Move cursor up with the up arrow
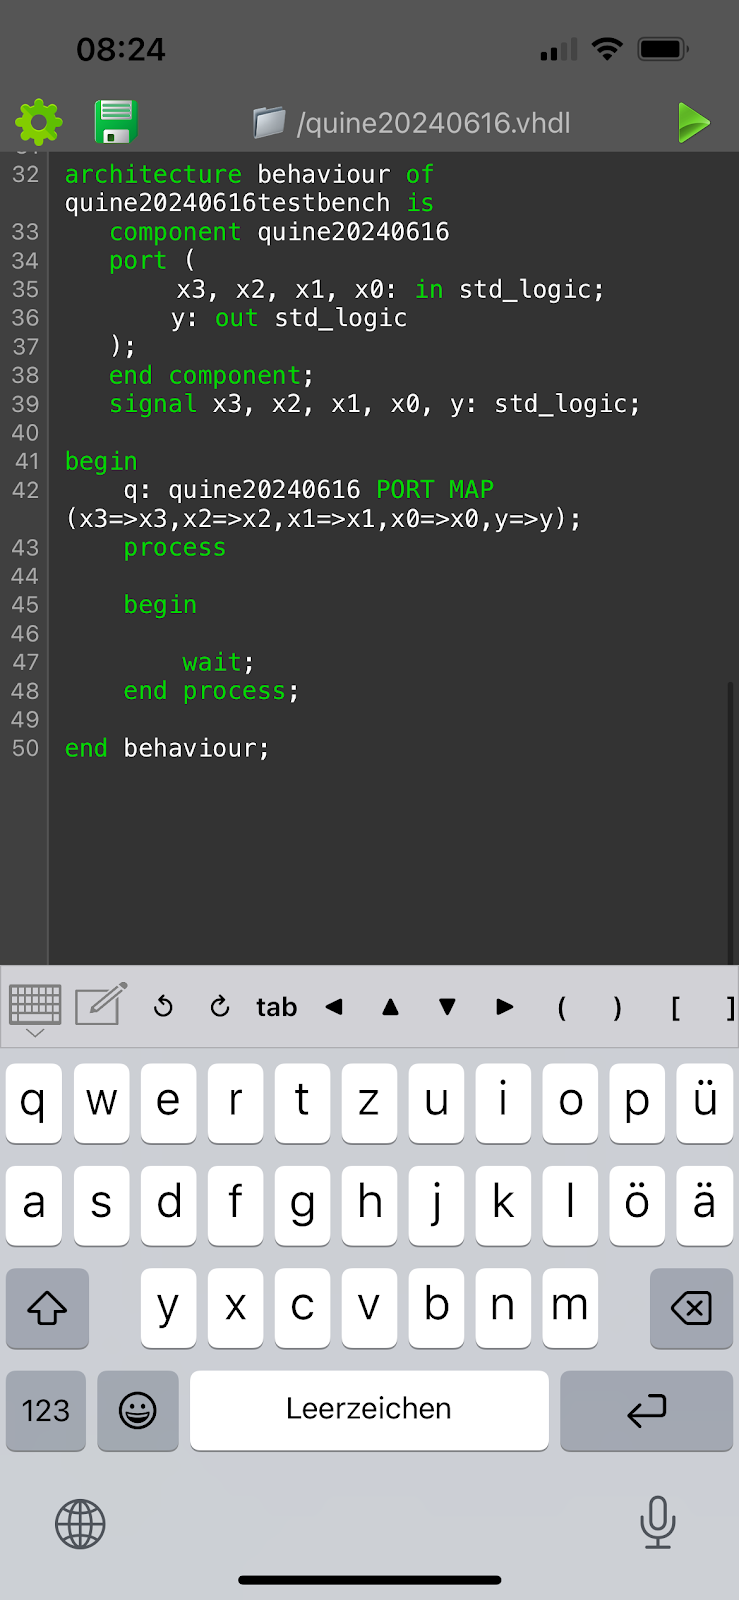This screenshot has width=739, height=1600. pyautogui.click(x=391, y=1007)
